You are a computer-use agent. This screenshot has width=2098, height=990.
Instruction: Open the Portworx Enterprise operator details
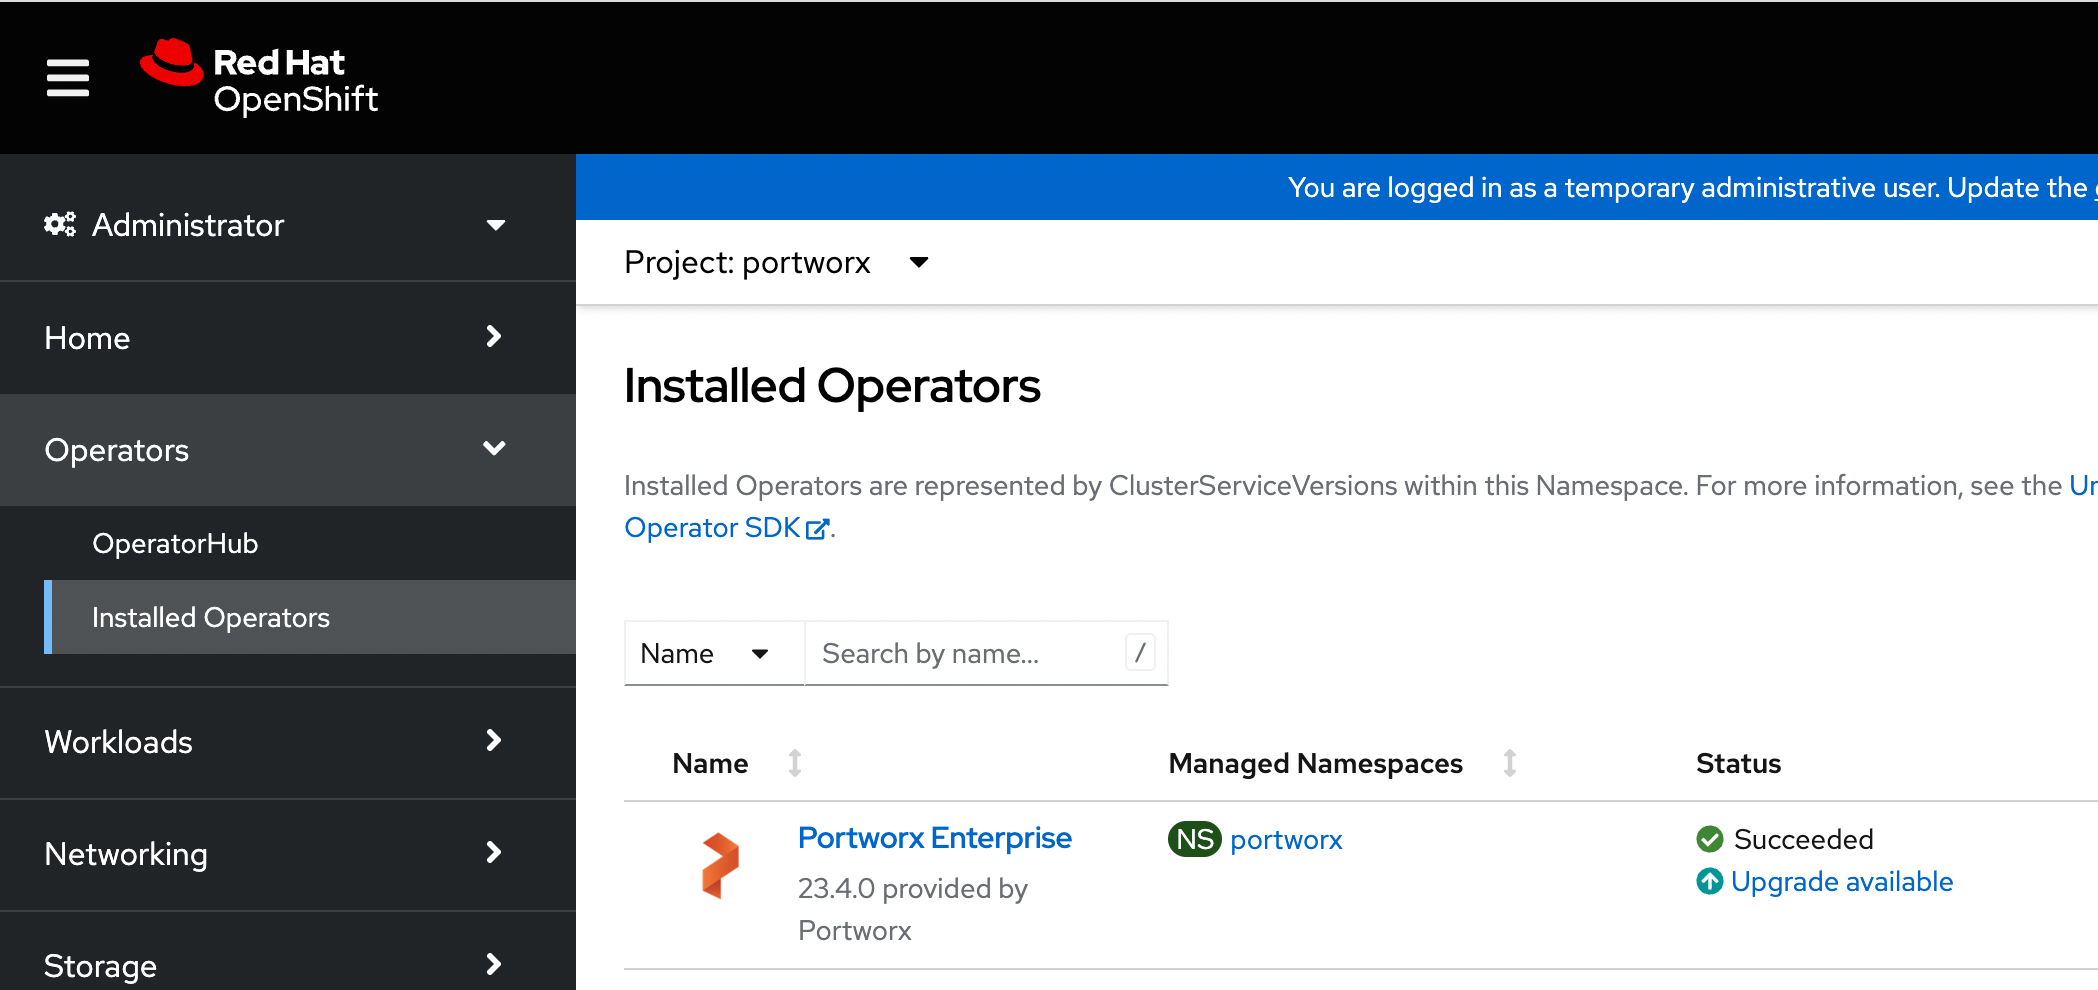(935, 838)
